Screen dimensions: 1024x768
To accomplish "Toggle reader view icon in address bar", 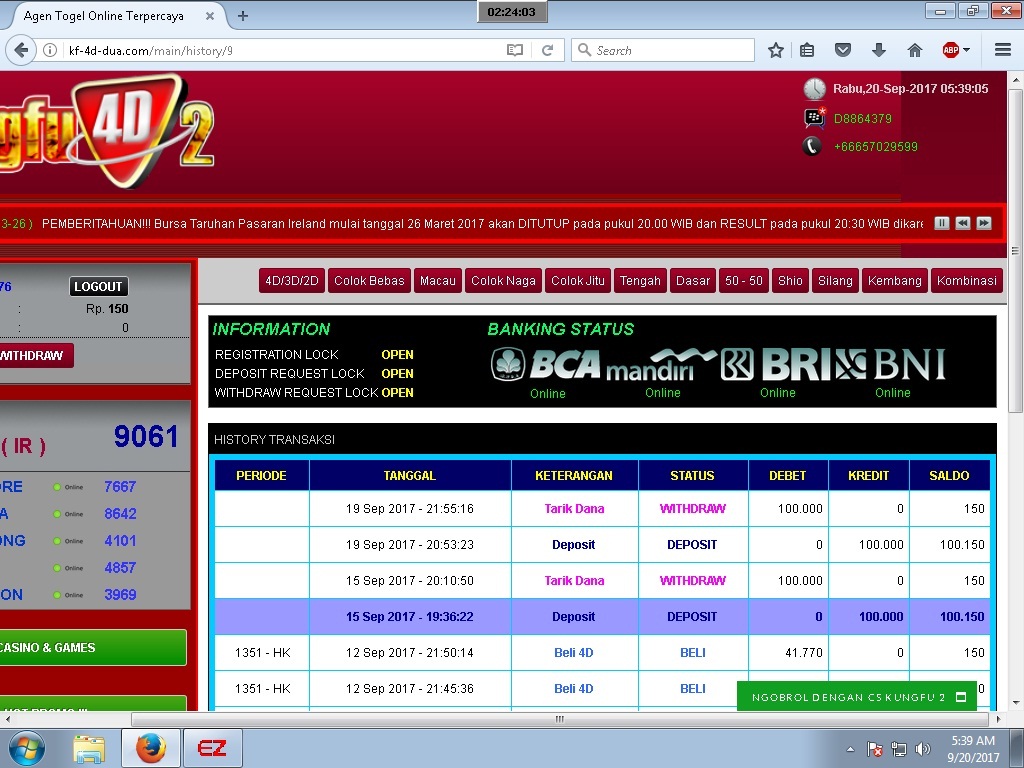I will pyautogui.click(x=514, y=50).
